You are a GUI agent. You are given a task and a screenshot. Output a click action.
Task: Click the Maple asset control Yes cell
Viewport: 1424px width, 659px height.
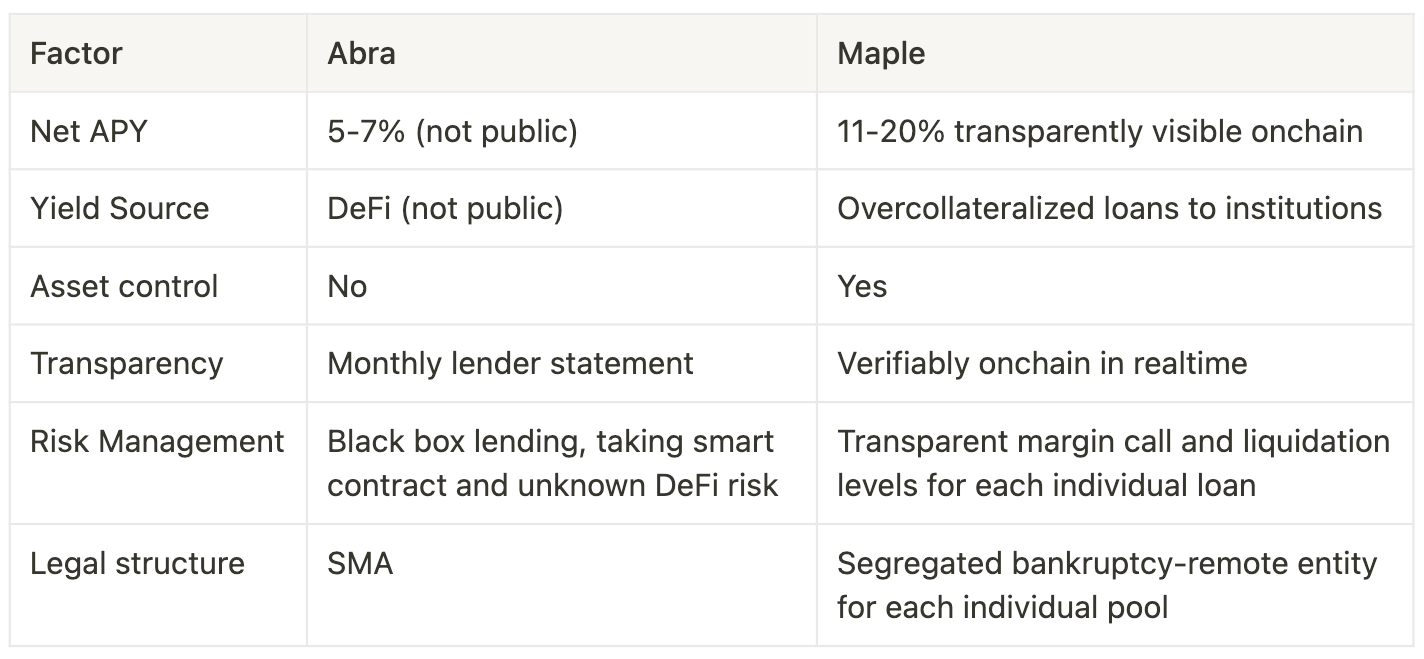[1115, 286]
